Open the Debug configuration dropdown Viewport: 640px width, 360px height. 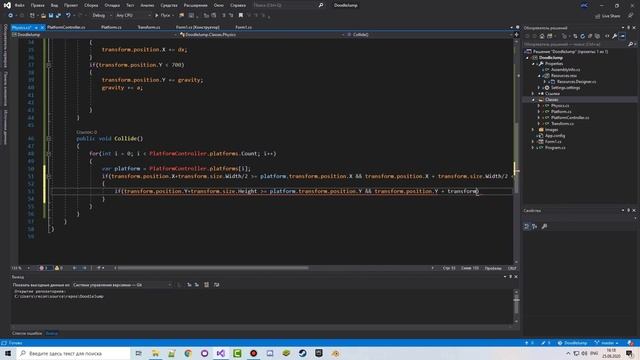click(101, 16)
